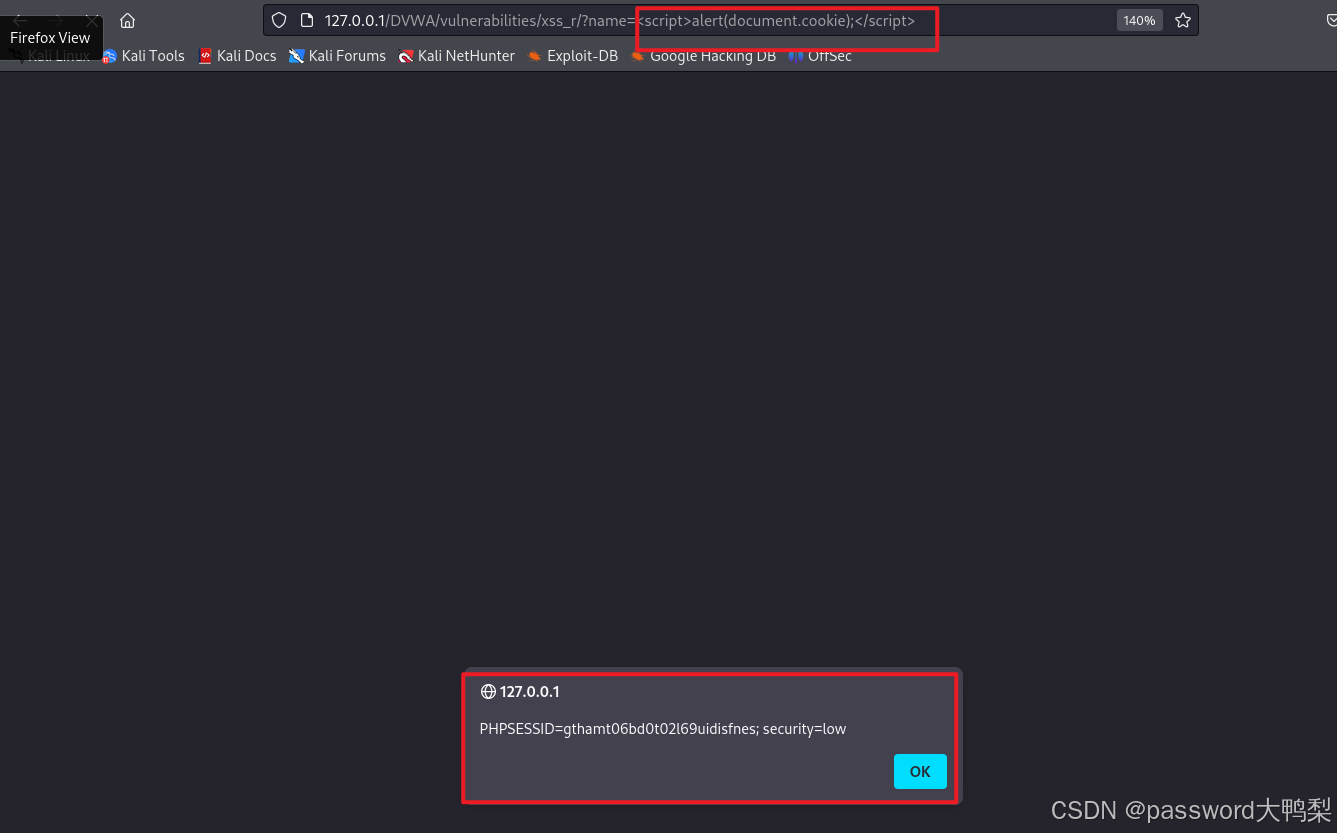Open the Exploit-DB bookmark
This screenshot has height=833, width=1337.
pos(573,56)
